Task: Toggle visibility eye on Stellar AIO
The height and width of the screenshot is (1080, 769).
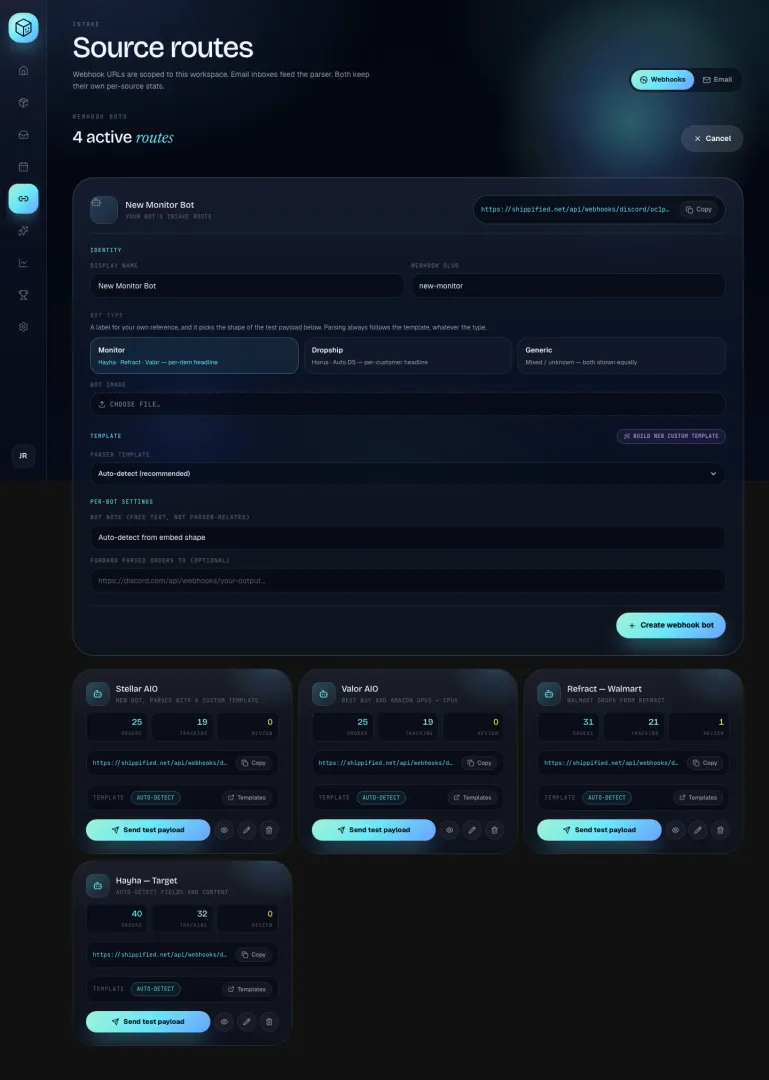Action: [224, 830]
